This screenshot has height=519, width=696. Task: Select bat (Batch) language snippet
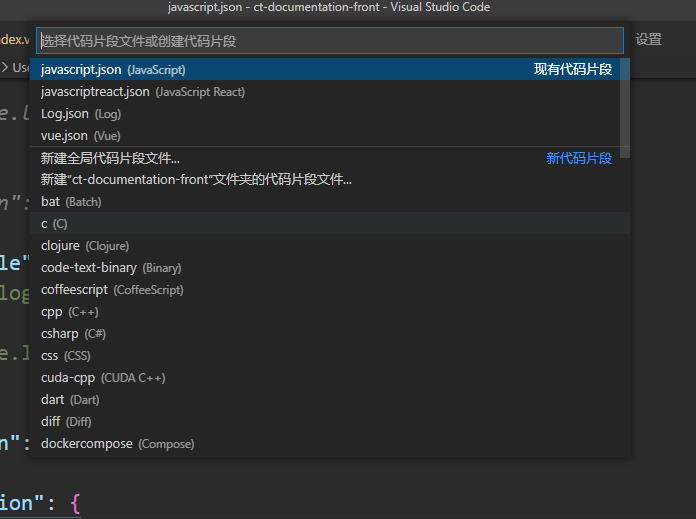(330, 202)
